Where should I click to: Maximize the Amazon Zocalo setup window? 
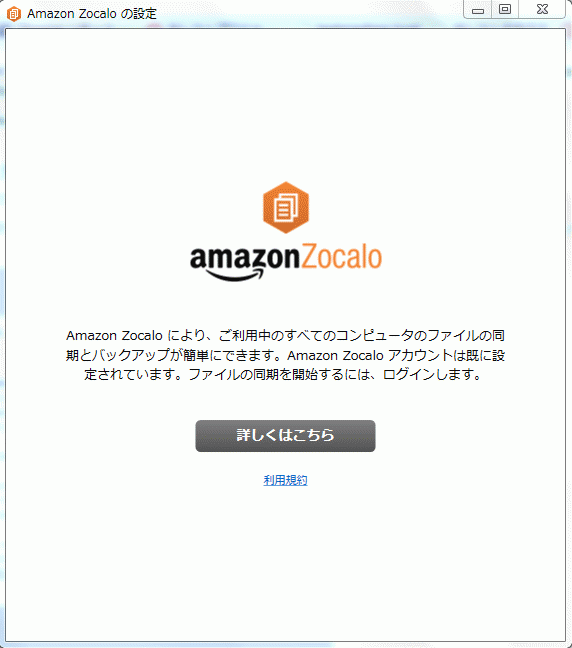(505, 9)
